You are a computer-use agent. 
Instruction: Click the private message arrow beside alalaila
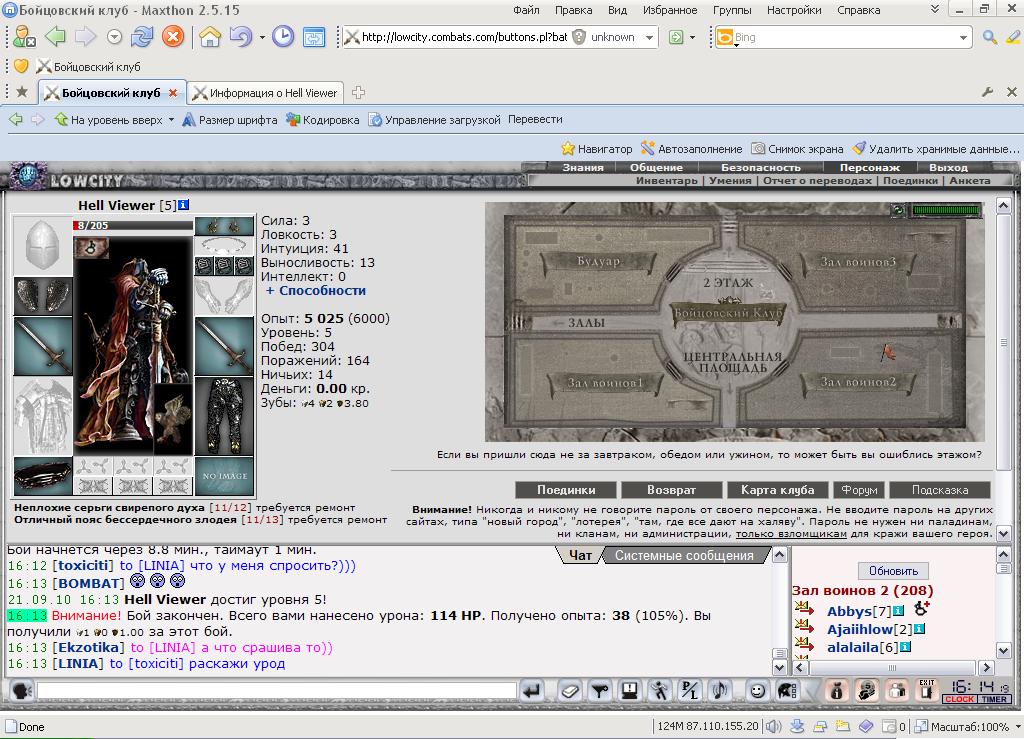[804, 645]
